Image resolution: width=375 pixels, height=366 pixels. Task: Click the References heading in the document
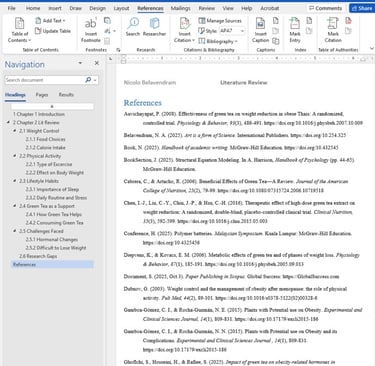point(143,103)
